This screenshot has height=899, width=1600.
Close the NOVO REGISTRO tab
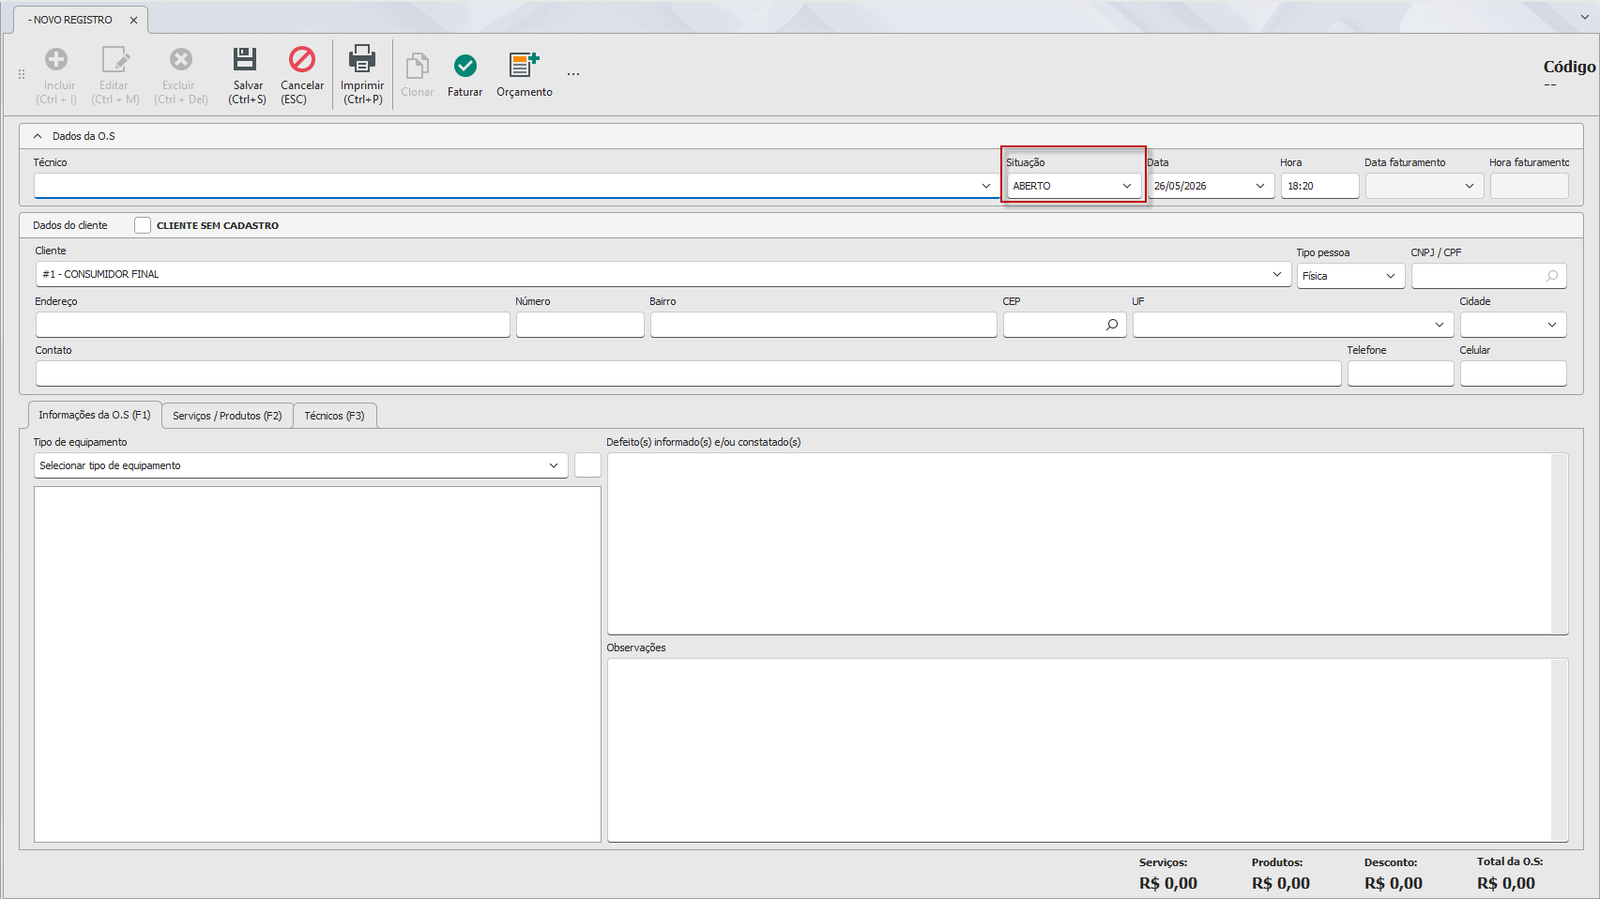tap(133, 20)
